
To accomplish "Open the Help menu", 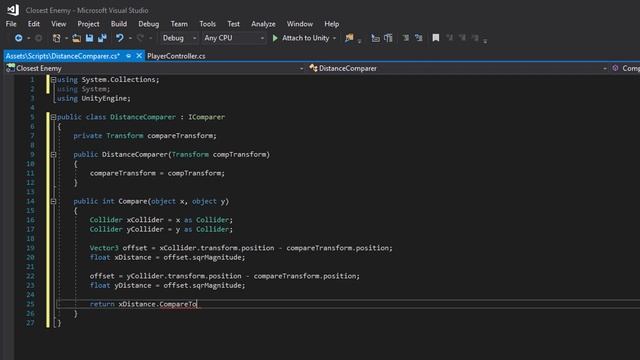I will pos(331,24).
